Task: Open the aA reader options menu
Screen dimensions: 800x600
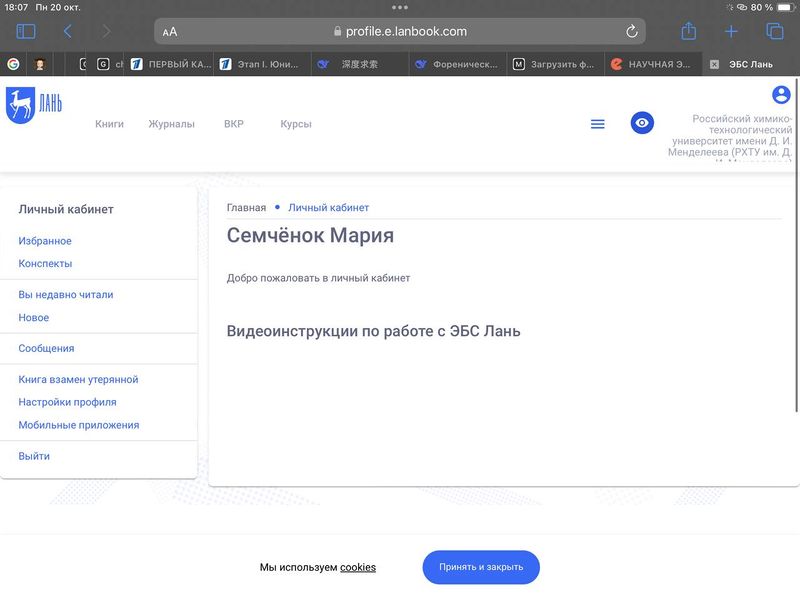Action: coord(170,32)
